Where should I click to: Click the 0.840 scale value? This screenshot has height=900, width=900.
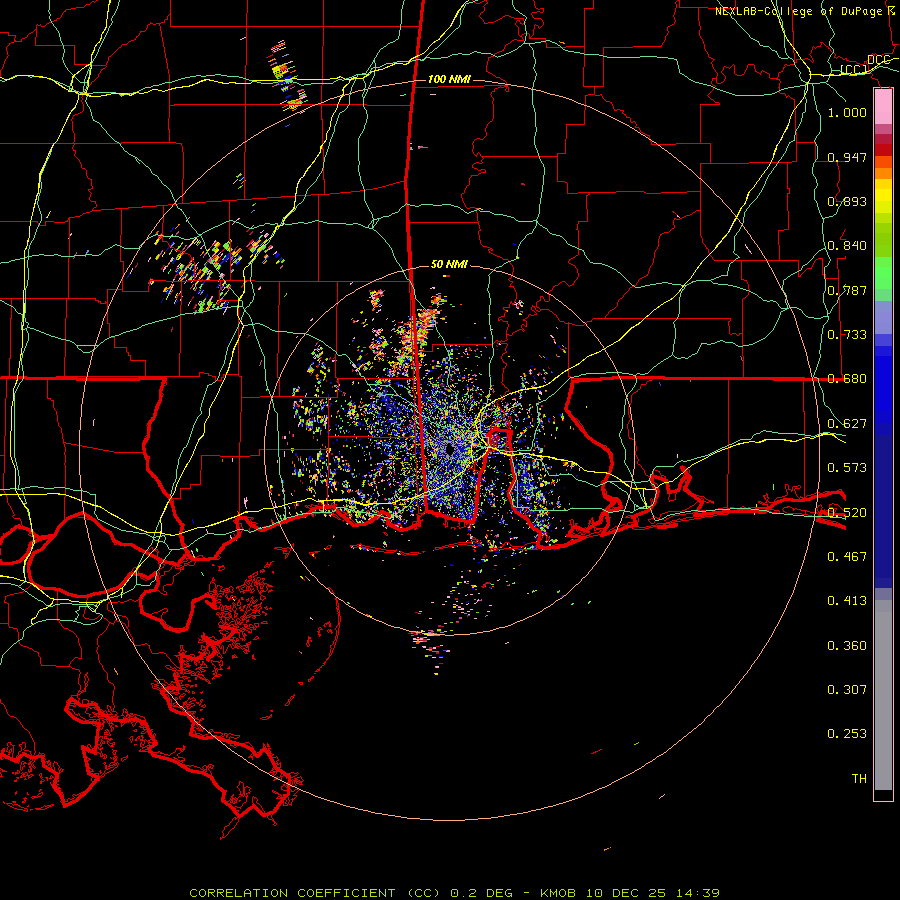click(847, 246)
